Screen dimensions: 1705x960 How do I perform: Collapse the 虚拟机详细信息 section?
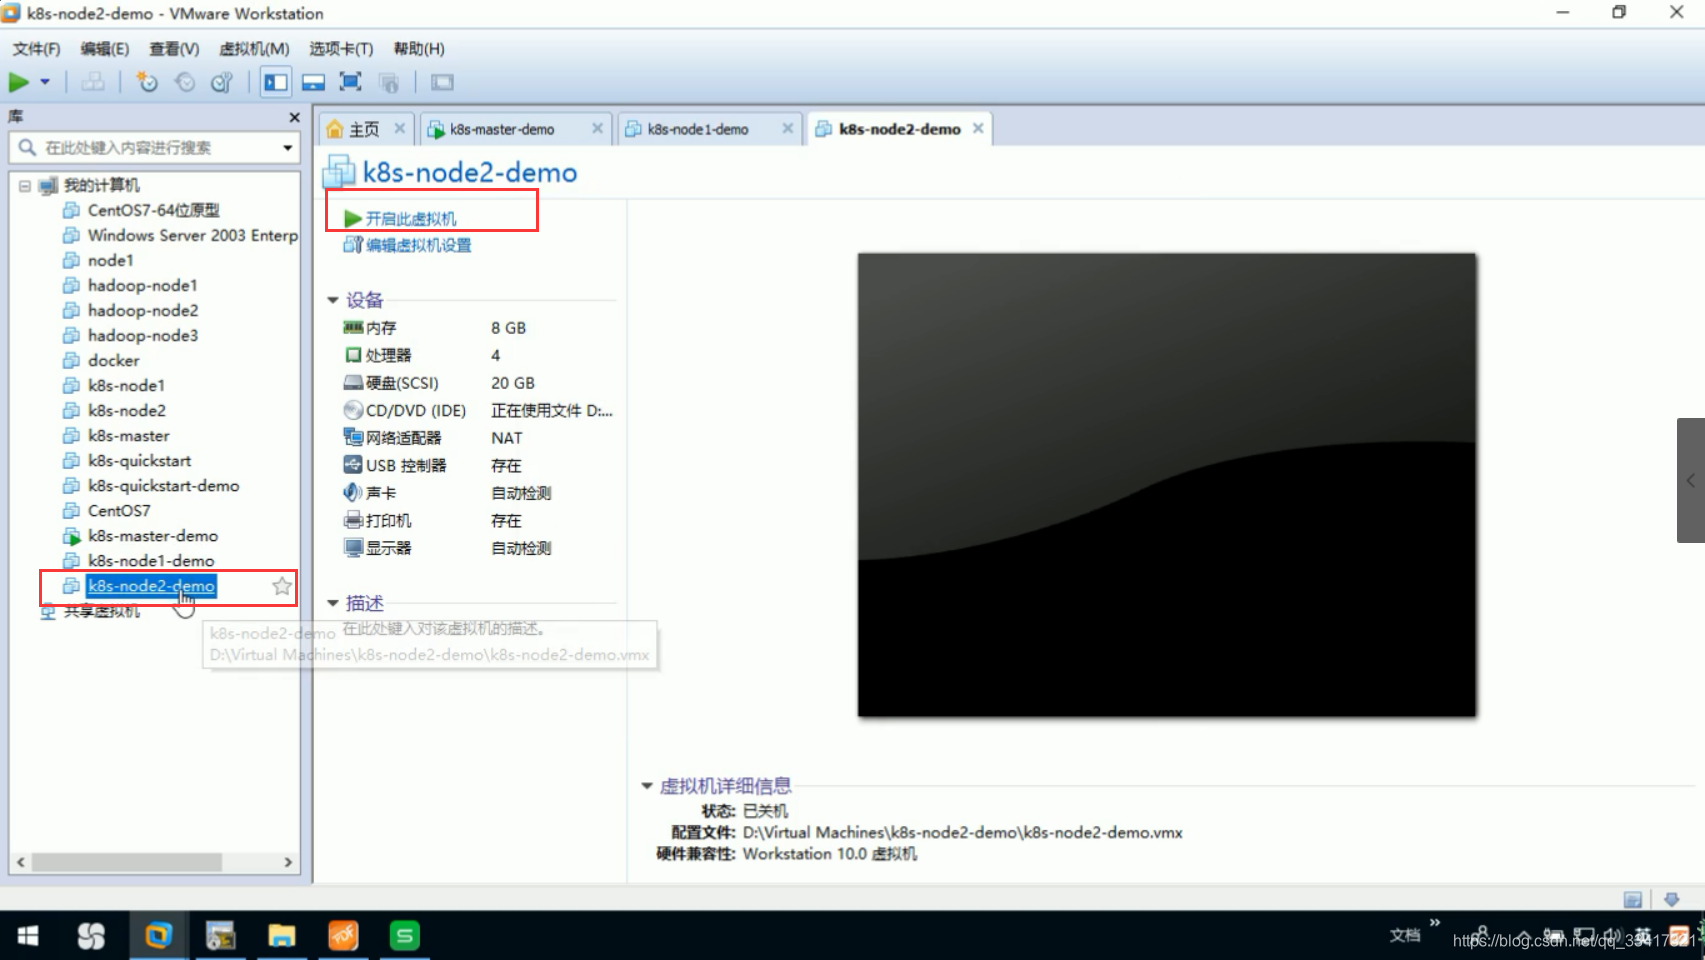[x=647, y=786]
